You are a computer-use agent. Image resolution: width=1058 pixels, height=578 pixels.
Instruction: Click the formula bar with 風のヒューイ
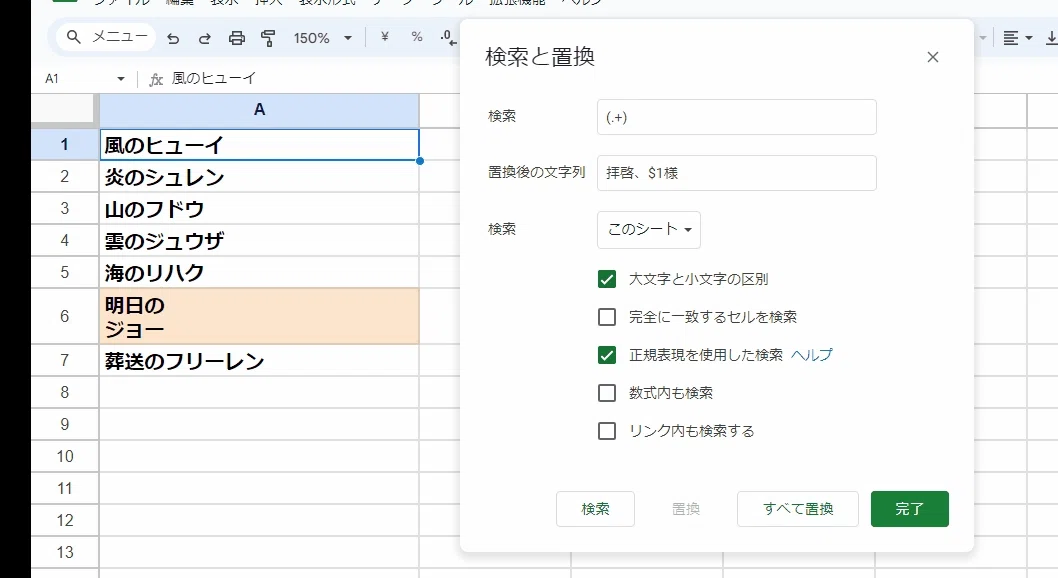coord(213,79)
